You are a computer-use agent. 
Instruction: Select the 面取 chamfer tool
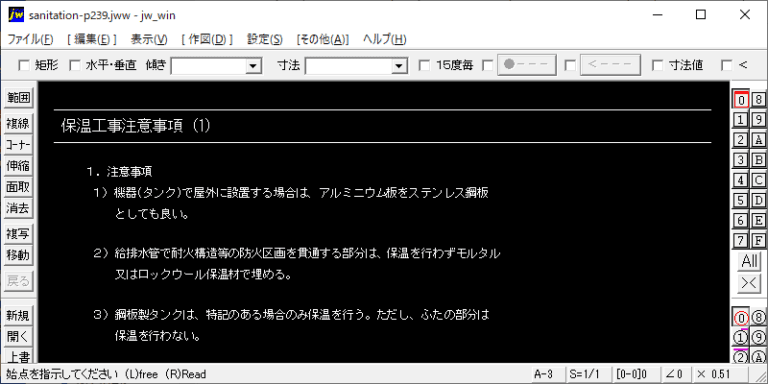[18, 187]
